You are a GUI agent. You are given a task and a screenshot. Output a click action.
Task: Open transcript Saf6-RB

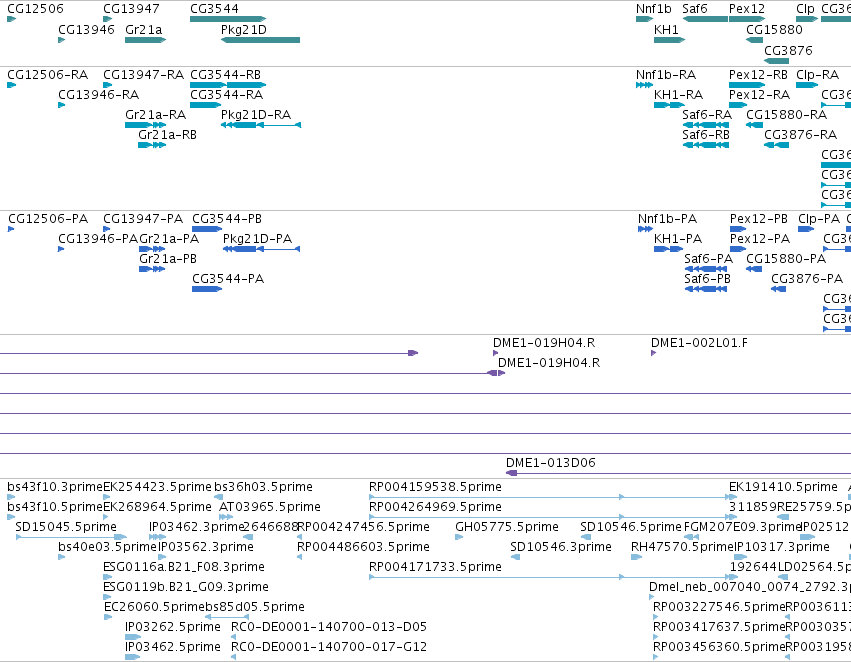point(706,135)
